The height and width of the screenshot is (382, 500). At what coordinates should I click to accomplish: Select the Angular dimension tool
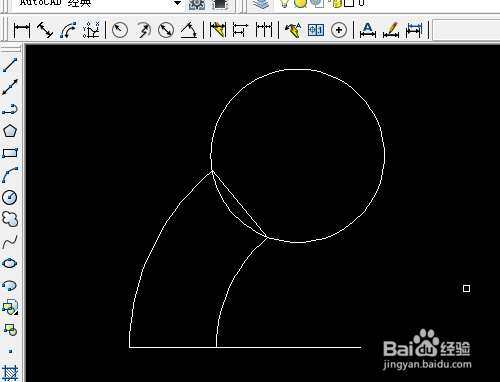(x=189, y=30)
